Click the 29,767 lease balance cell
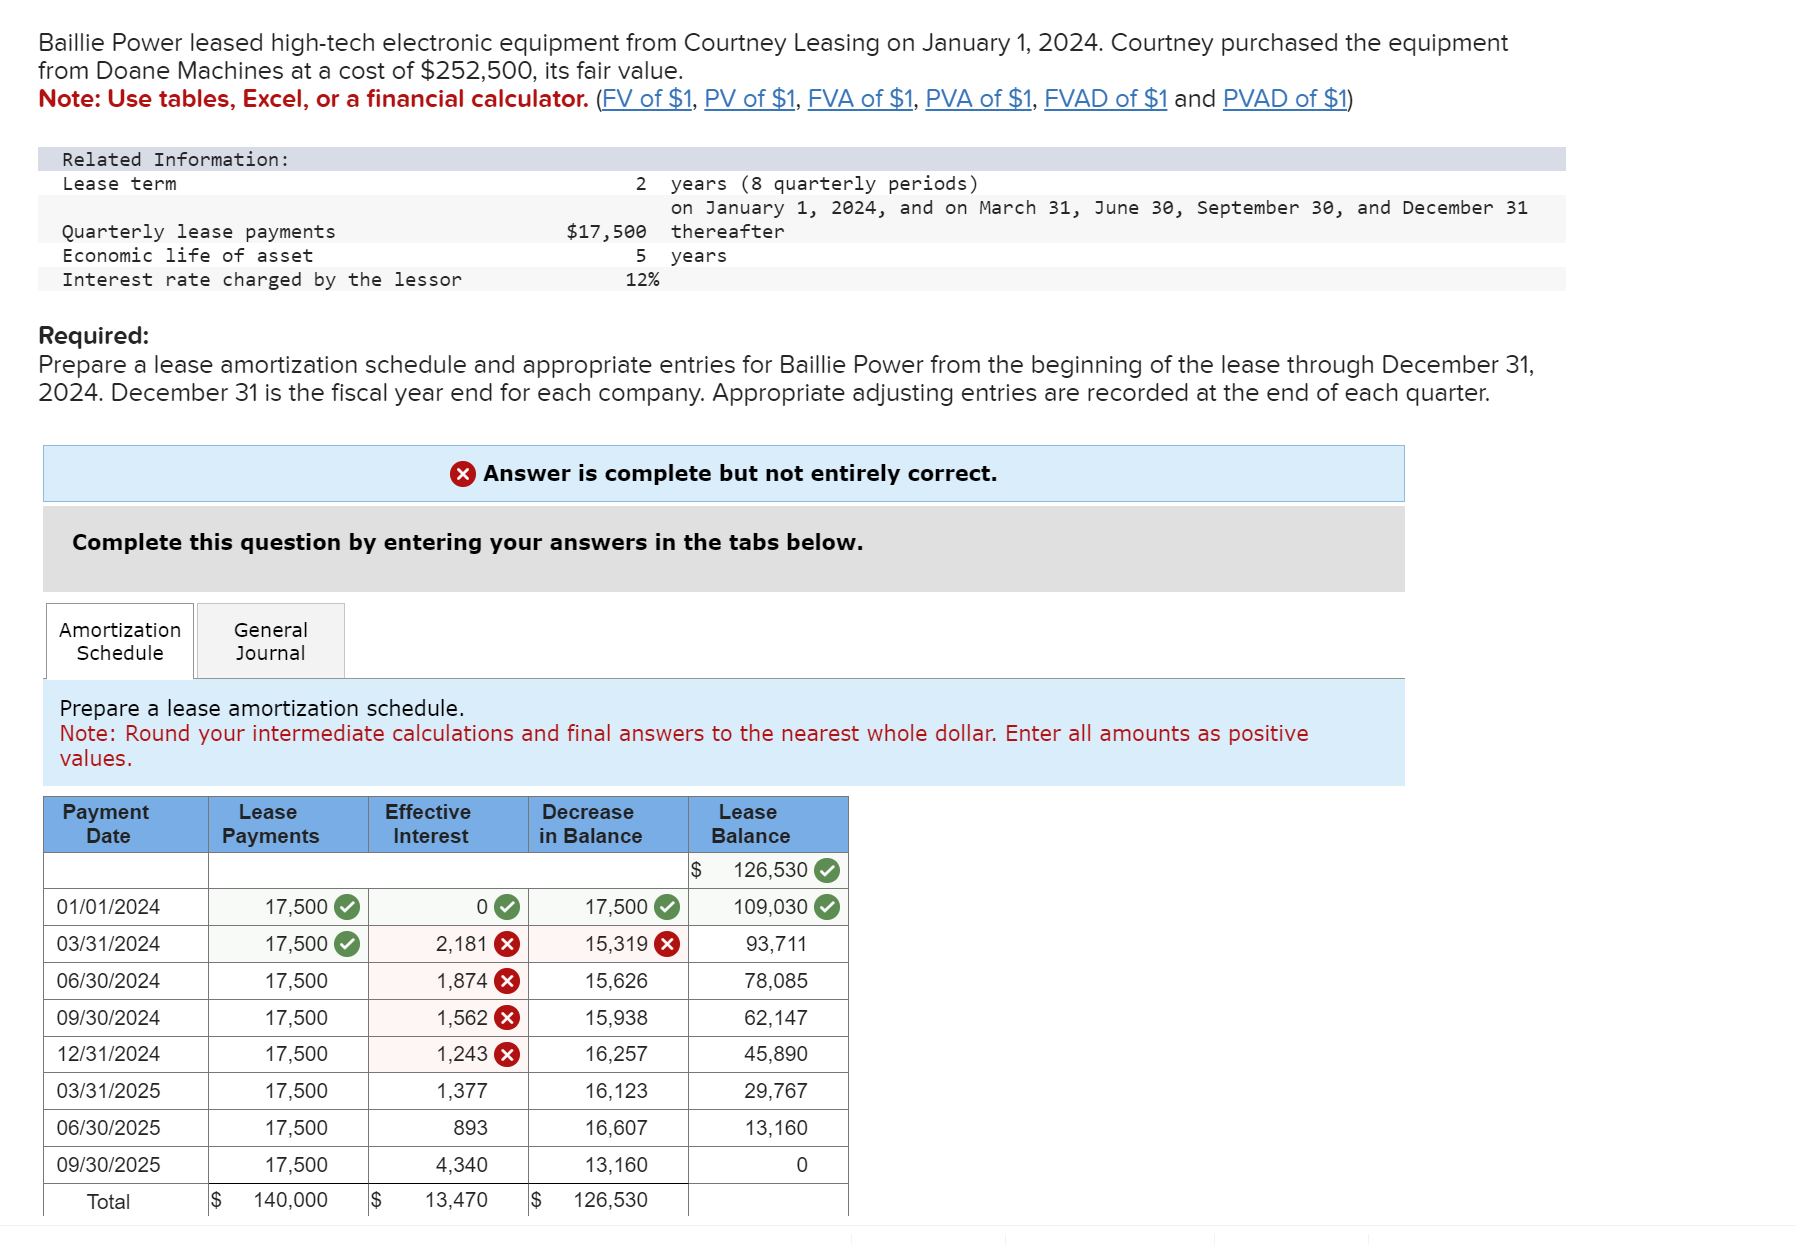Viewport: 1796px width, 1245px height. [768, 1091]
